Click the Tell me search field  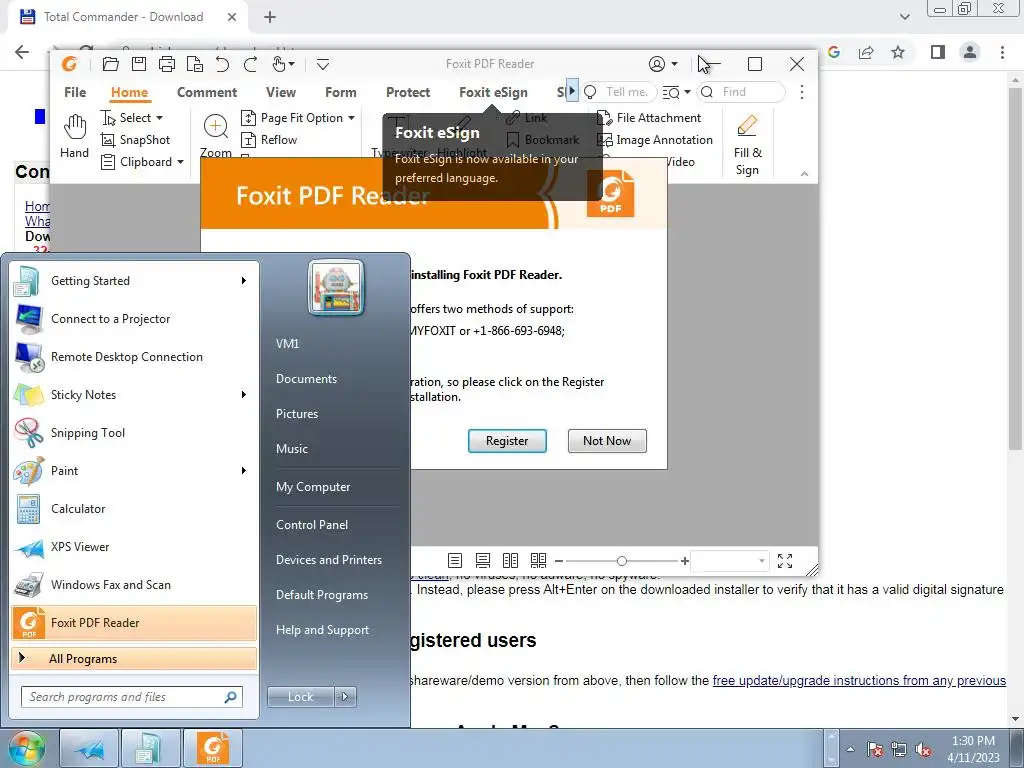618,92
